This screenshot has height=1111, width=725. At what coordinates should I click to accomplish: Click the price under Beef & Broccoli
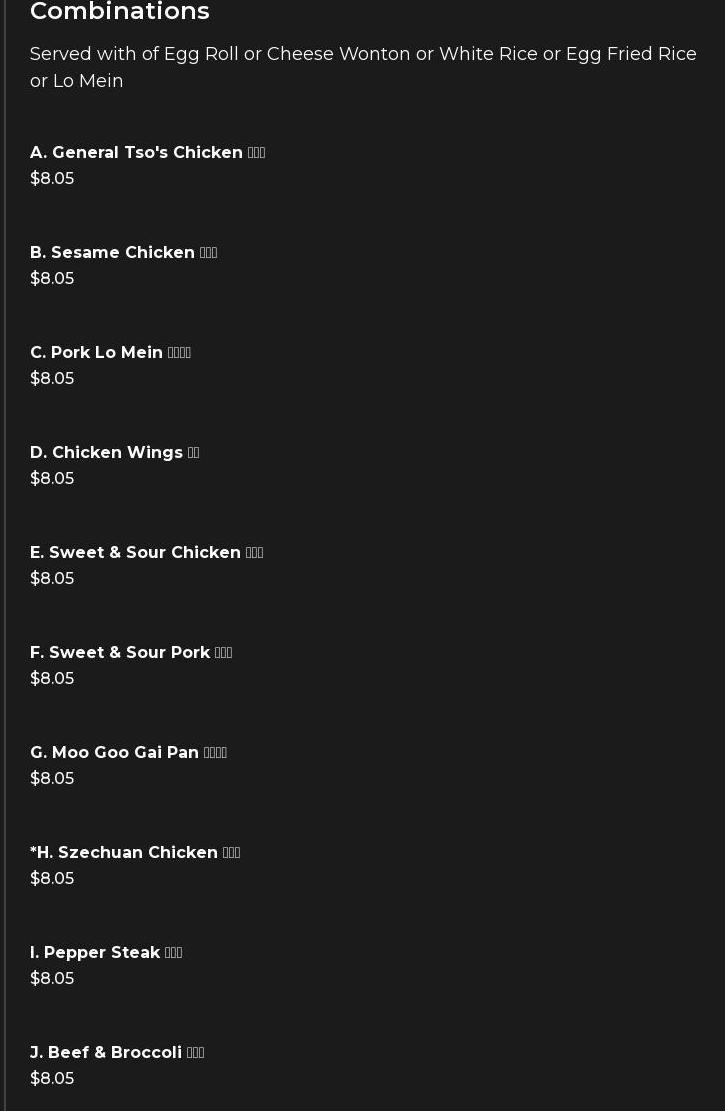[52, 1078]
